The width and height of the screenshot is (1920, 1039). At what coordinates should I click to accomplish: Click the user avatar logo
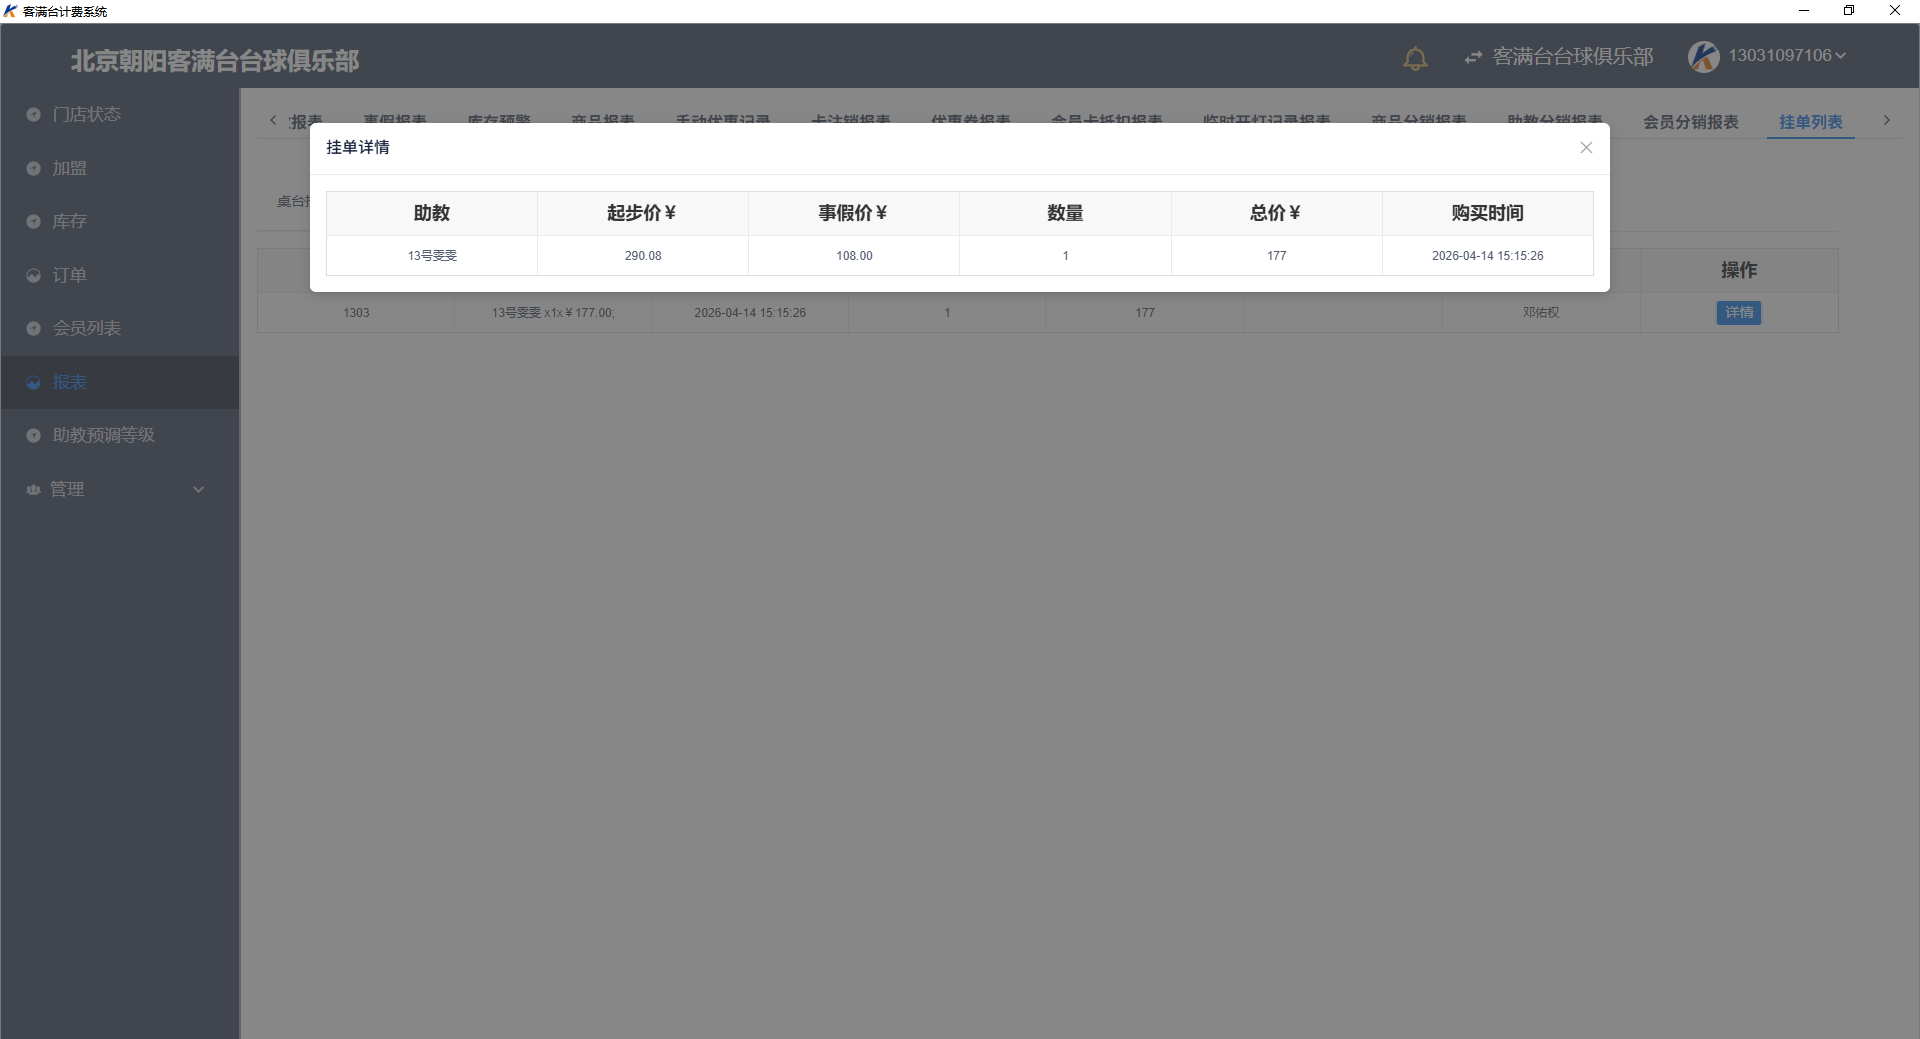tap(1704, 56)
